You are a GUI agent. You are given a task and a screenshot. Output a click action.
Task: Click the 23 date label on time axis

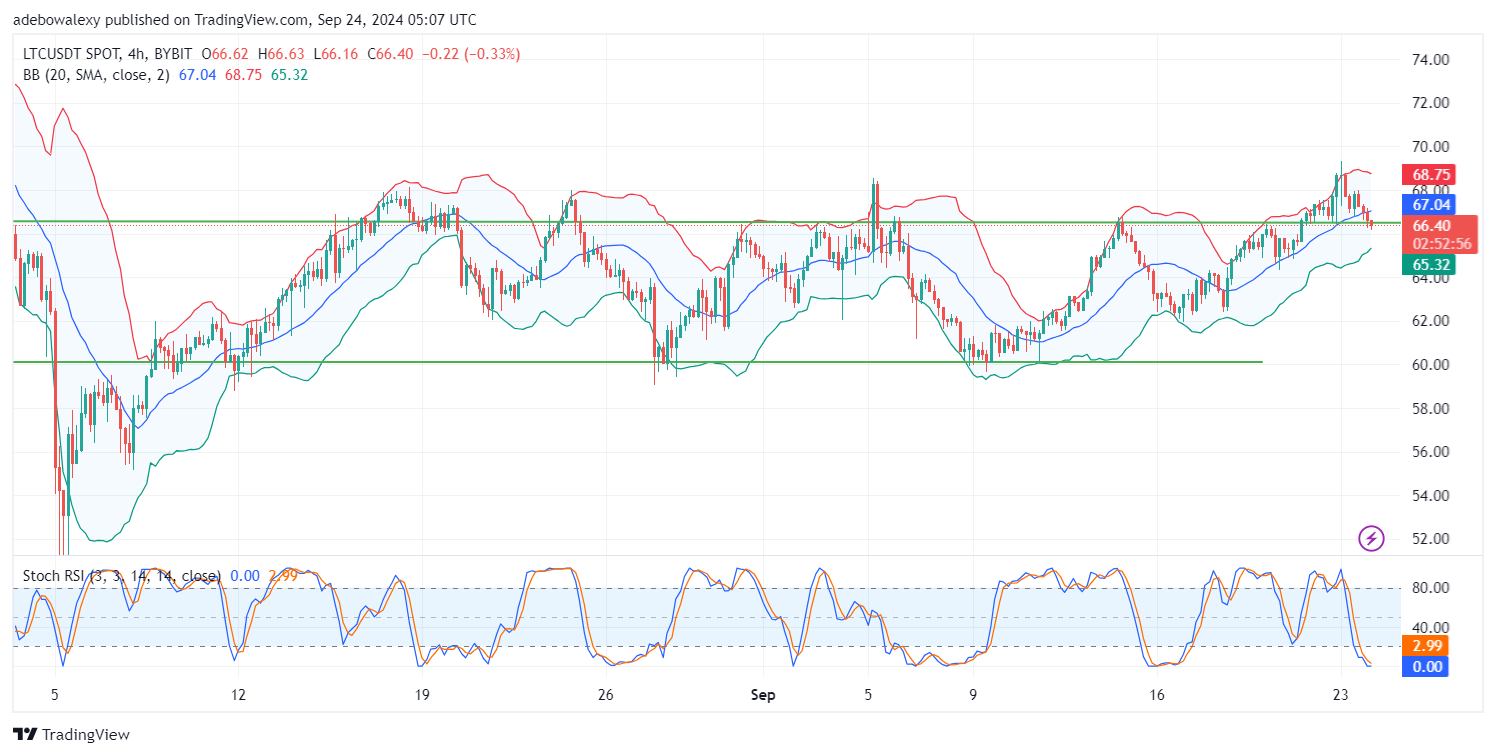point(1342,694)
